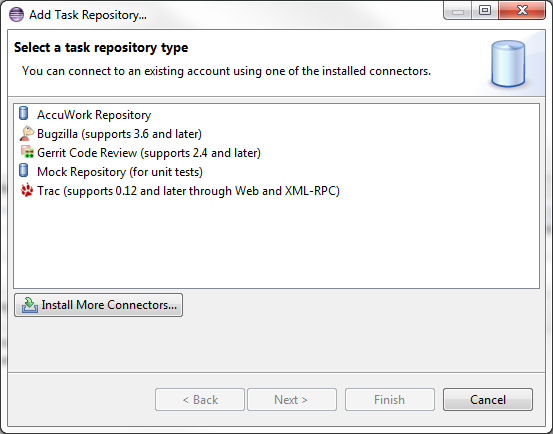Click the Bugzilla bug mascot icon
This screenshot has width=553, height=434.
tap(26, 133)
